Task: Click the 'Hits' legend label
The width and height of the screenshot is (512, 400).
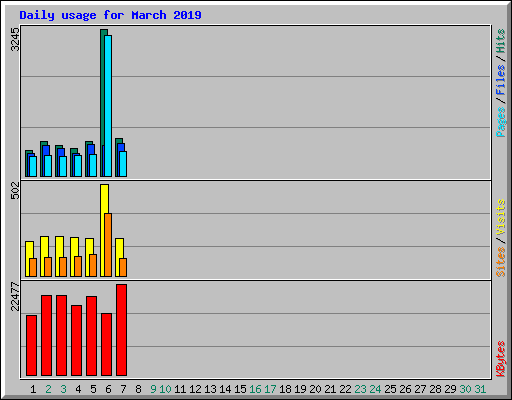Action: [500, 41]
